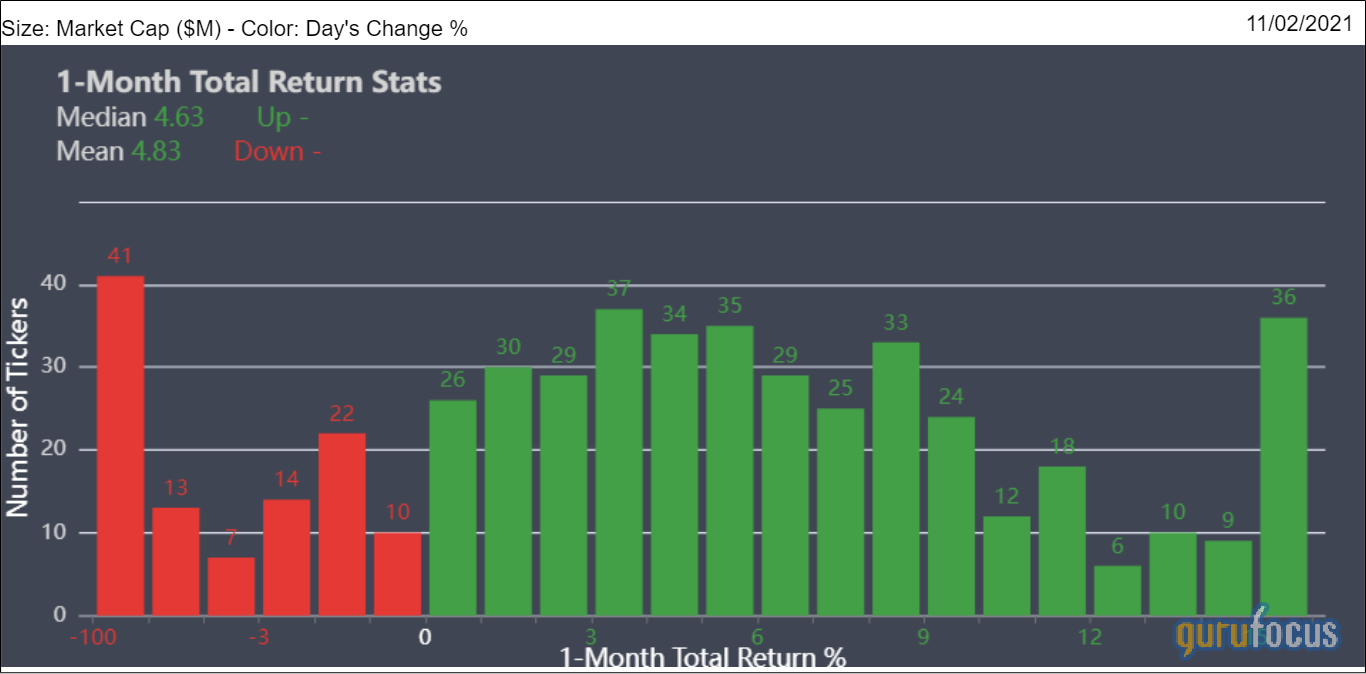Image resolution: width=1366 pixels, height=674 pixels.
Task: Select the green bar labeled 37
Action: point(619,462)
